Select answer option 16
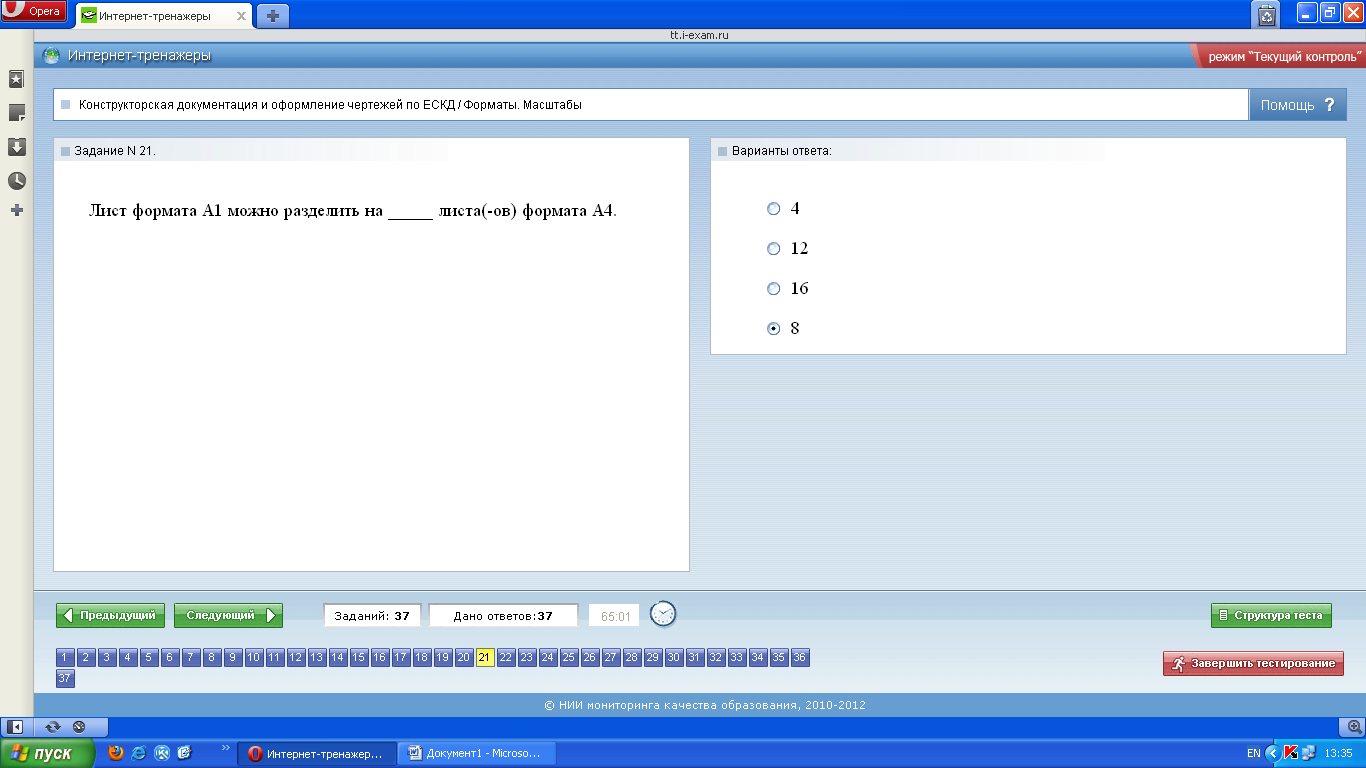This screenshot has height=768, width=1366. click(773, 289)
